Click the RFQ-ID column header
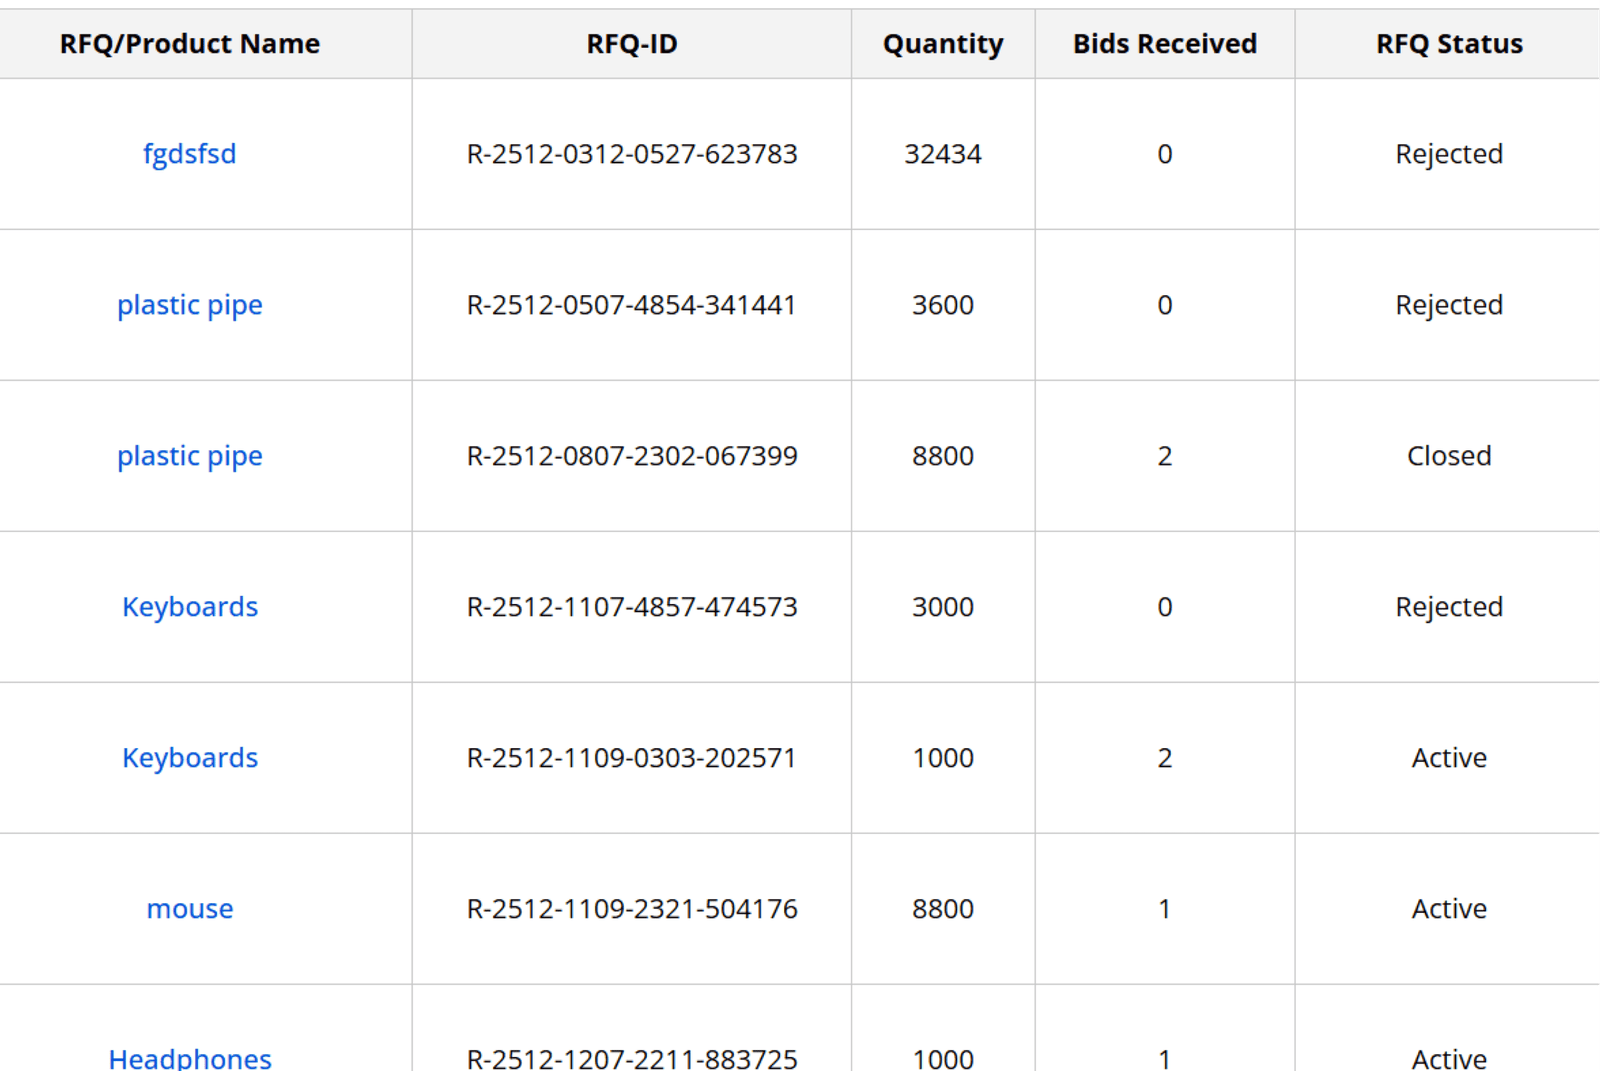Screen dimensions: 1600x1071 pyautogui.click(x=631, y=44)
